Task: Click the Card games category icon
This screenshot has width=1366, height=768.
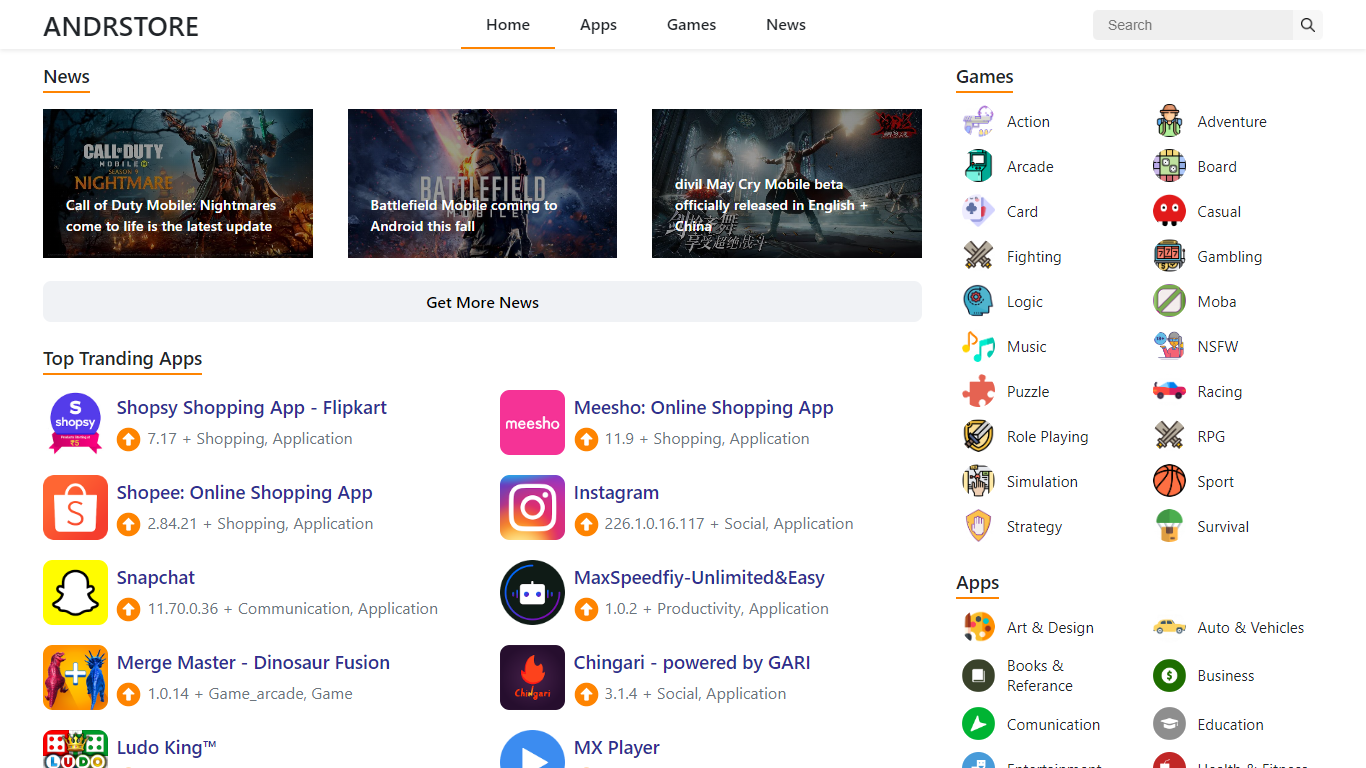Action: click(978, 211)
